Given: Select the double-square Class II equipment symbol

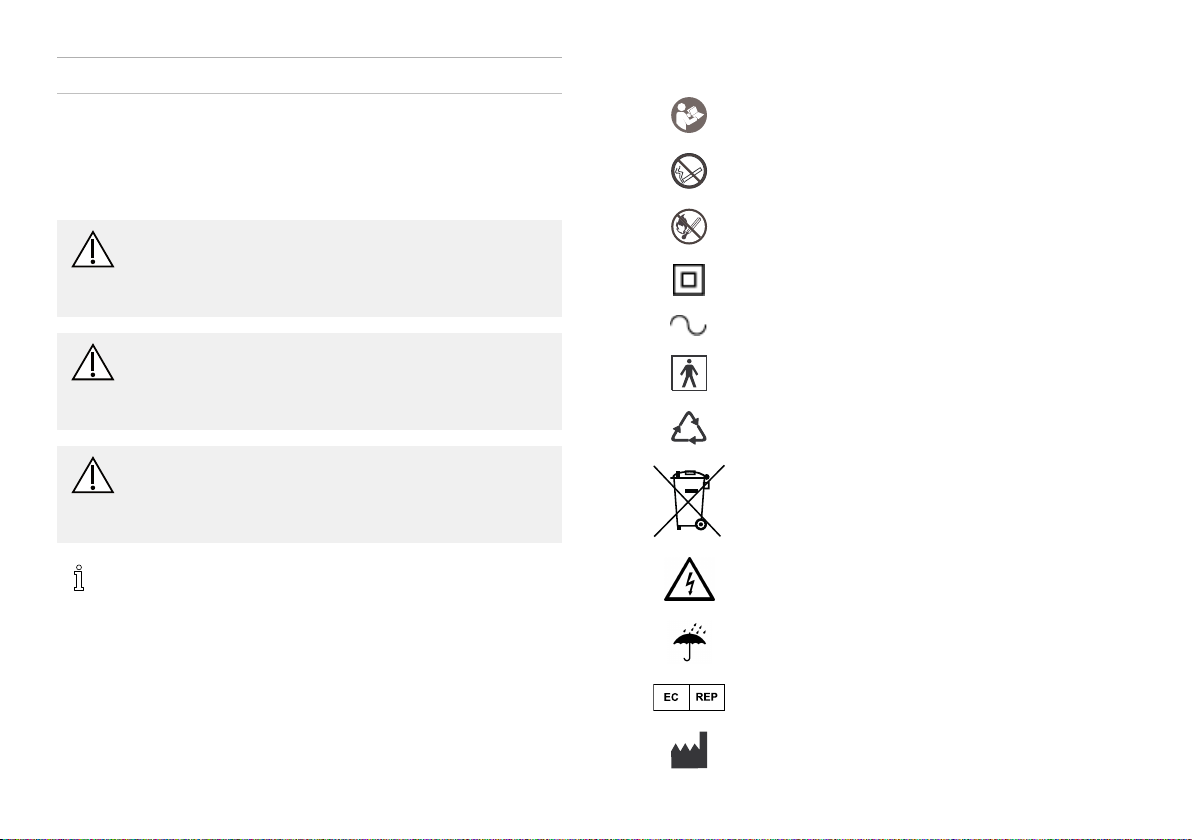Looking at the screenshot, I should (689, 280).
